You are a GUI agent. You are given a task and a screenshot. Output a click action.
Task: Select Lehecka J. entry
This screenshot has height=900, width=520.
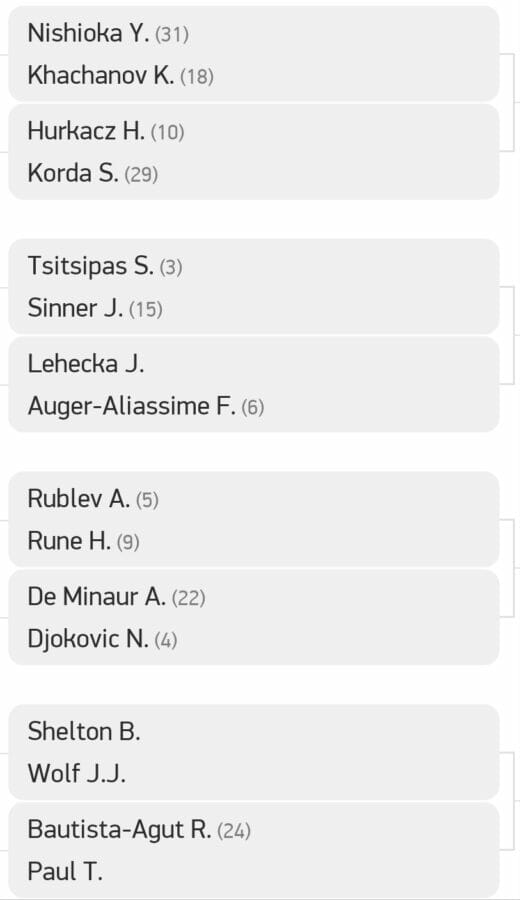click(x=86, y=364)
